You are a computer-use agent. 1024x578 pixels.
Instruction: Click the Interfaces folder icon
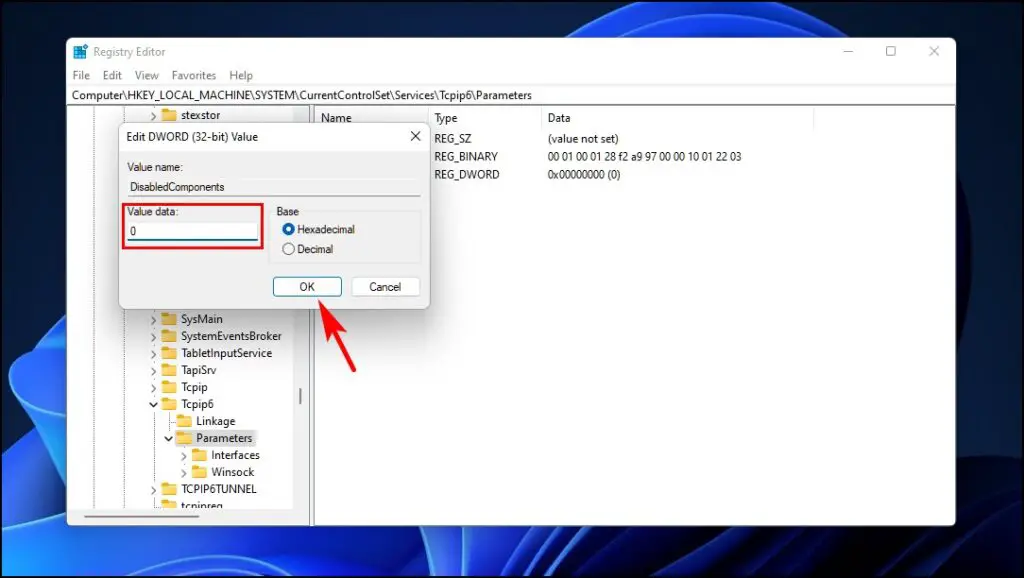(x=199, y=455)
